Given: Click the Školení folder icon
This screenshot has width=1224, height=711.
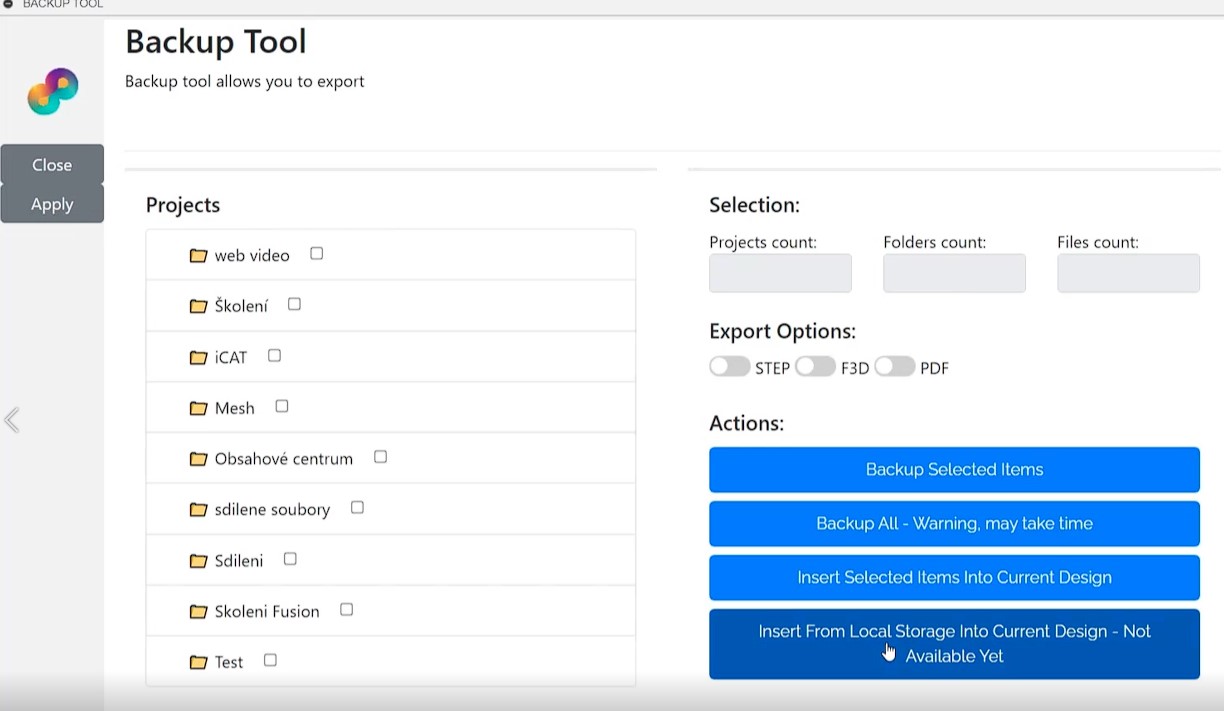Looking at the screenshot, I should pos(198,306).
